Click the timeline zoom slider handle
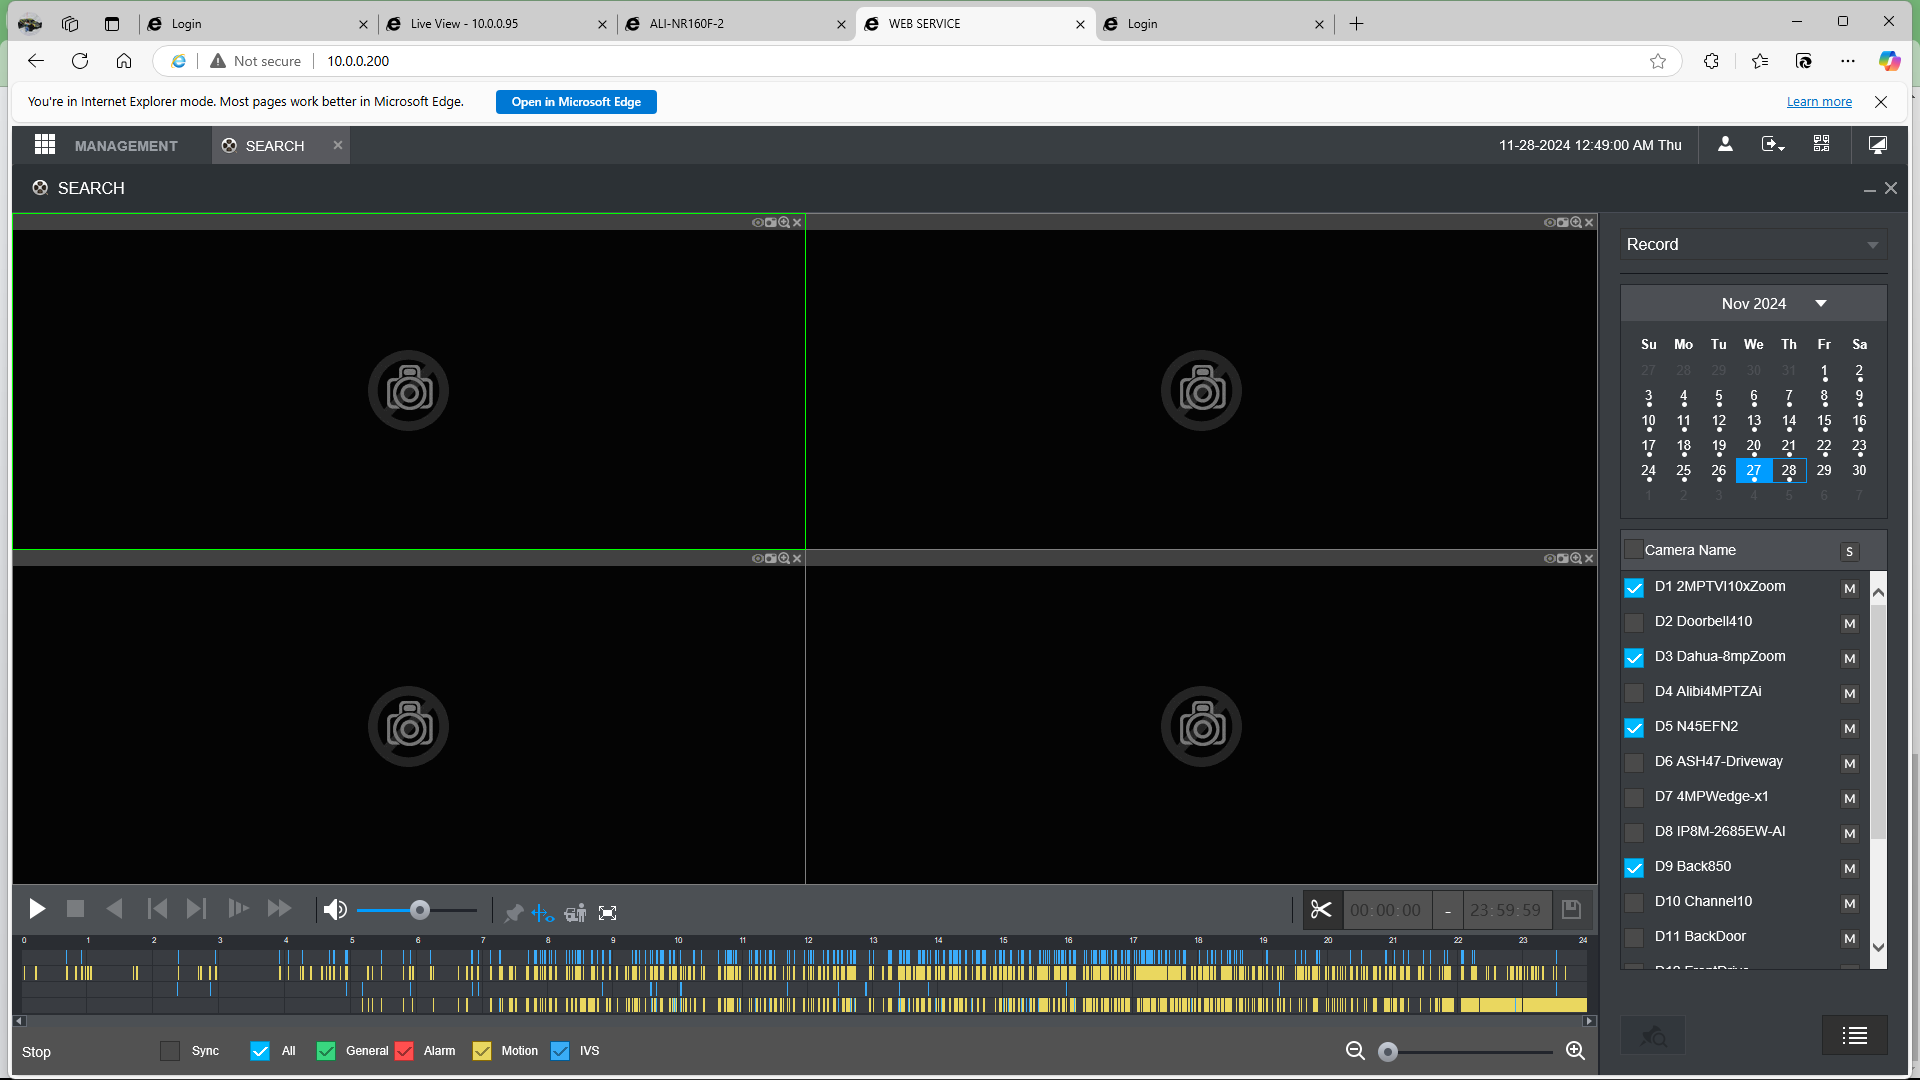 (1387, 1051)
